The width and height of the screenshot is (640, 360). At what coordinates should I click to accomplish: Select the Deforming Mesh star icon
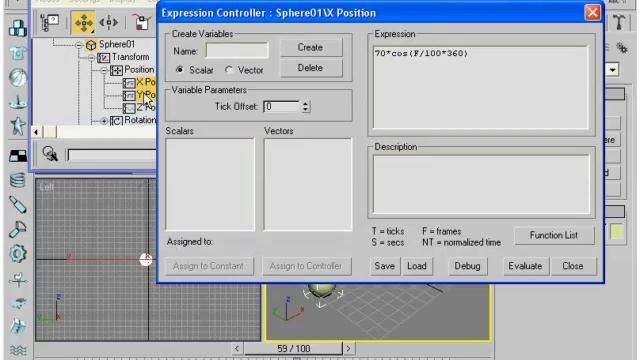(18, 126)
